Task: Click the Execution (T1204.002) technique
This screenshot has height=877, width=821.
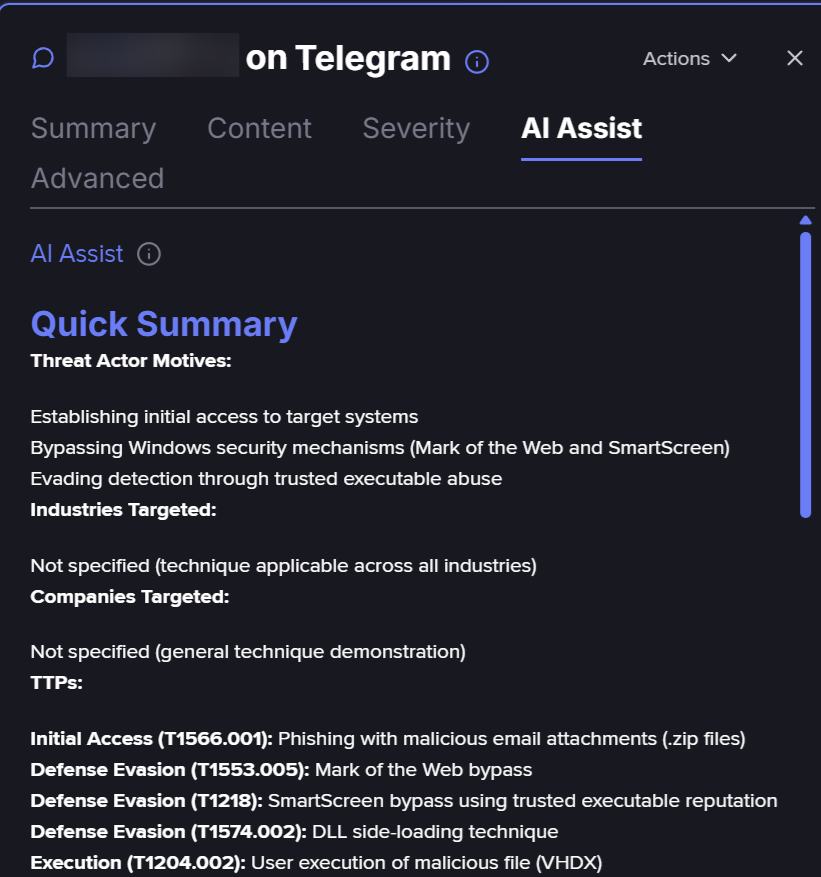Action: tap(138, 863)
